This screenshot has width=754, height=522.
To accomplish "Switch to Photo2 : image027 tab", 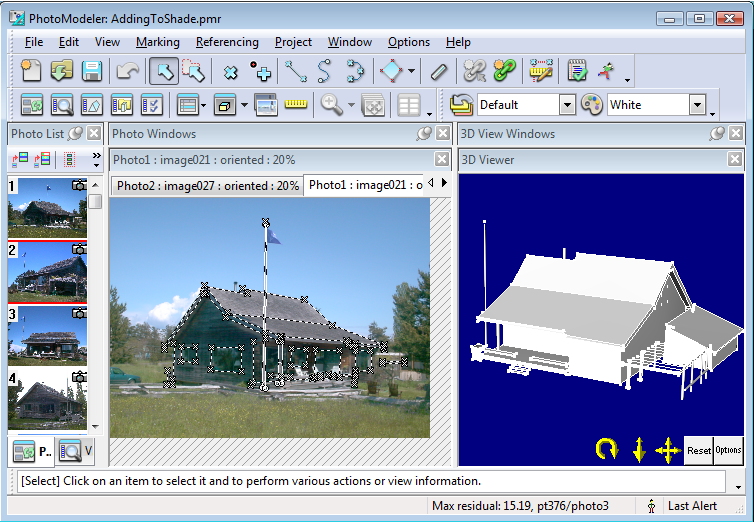I will (207, 185).
